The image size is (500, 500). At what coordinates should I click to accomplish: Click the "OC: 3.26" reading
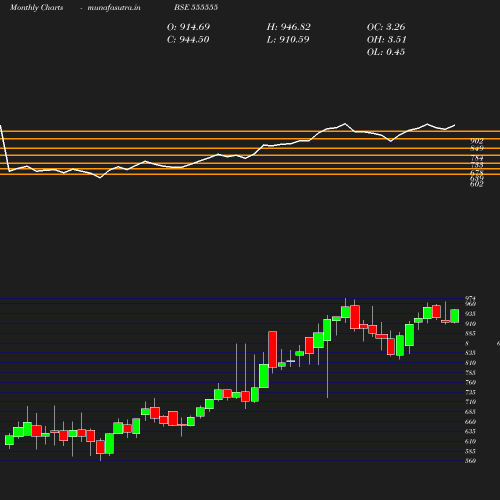click(x=386, y=27)
